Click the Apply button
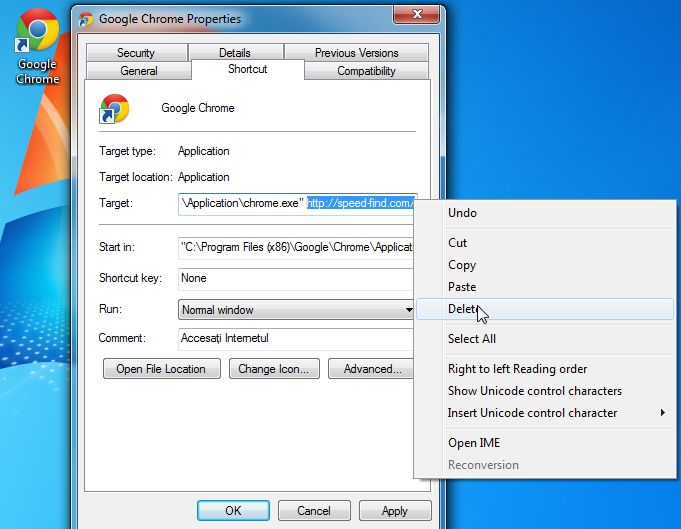Screen dimensions: 681x529 point(395,510)
